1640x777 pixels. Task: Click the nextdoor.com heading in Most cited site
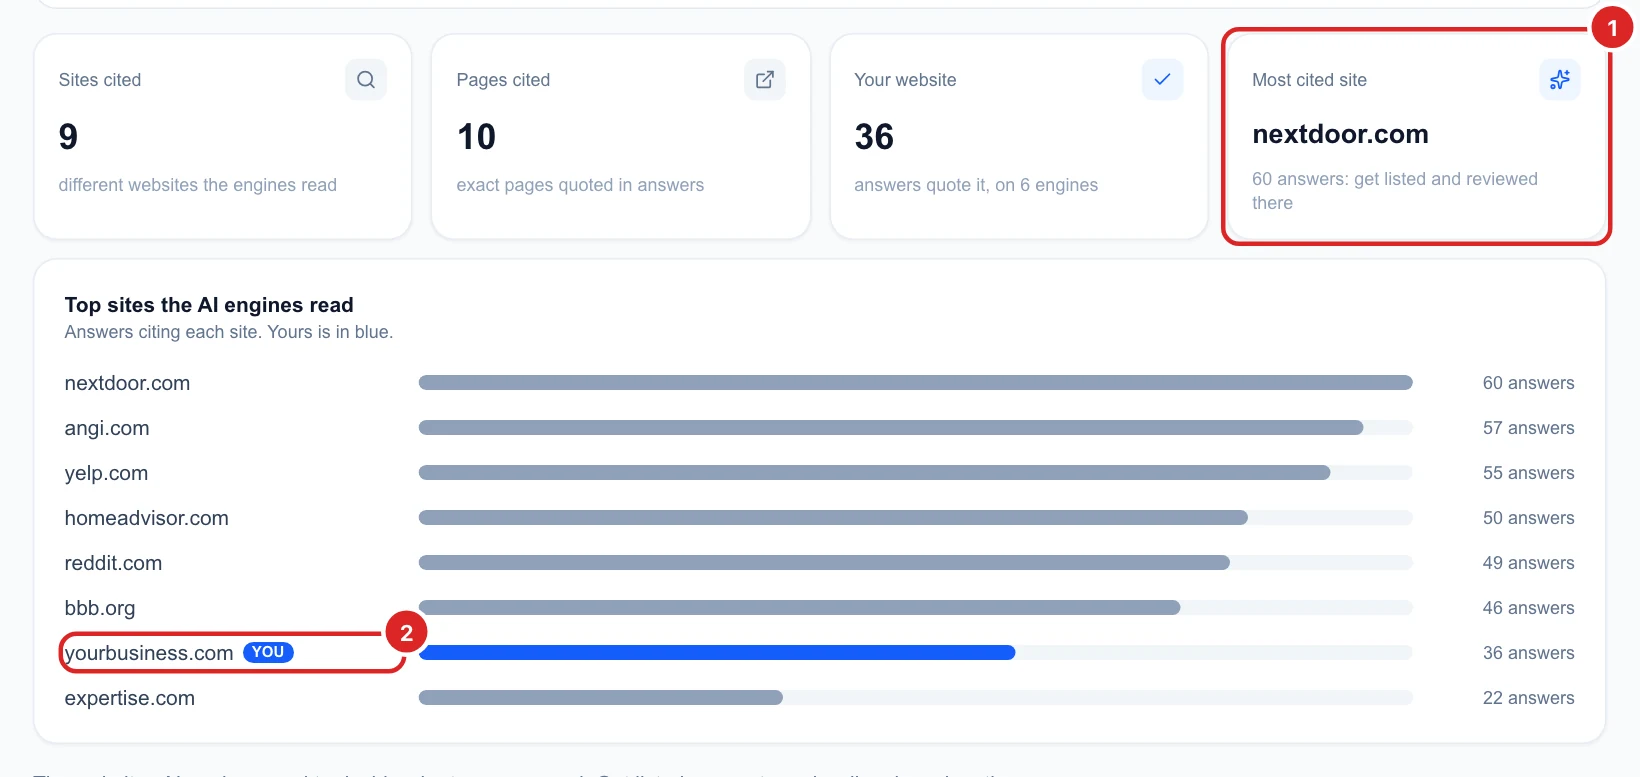(x=1340, y=134)
